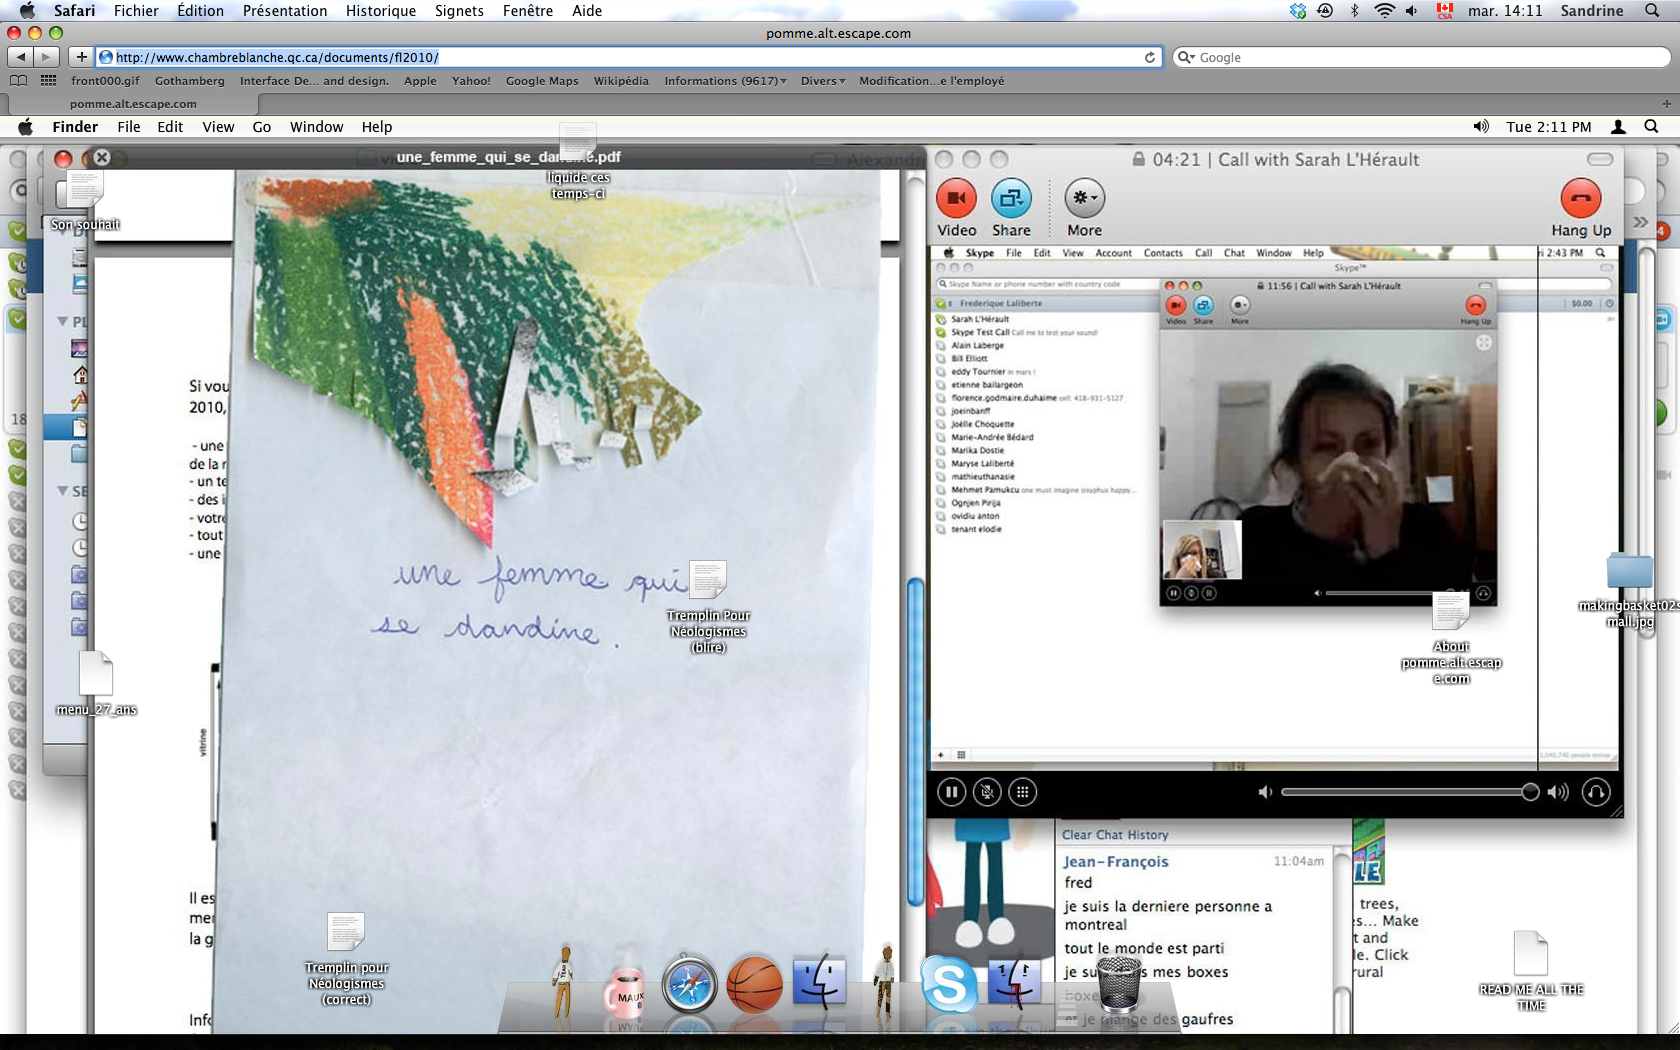1680x1050 pixels.
Task: Click the nested Share button in shared screen
Action: tap(1203, 306)
